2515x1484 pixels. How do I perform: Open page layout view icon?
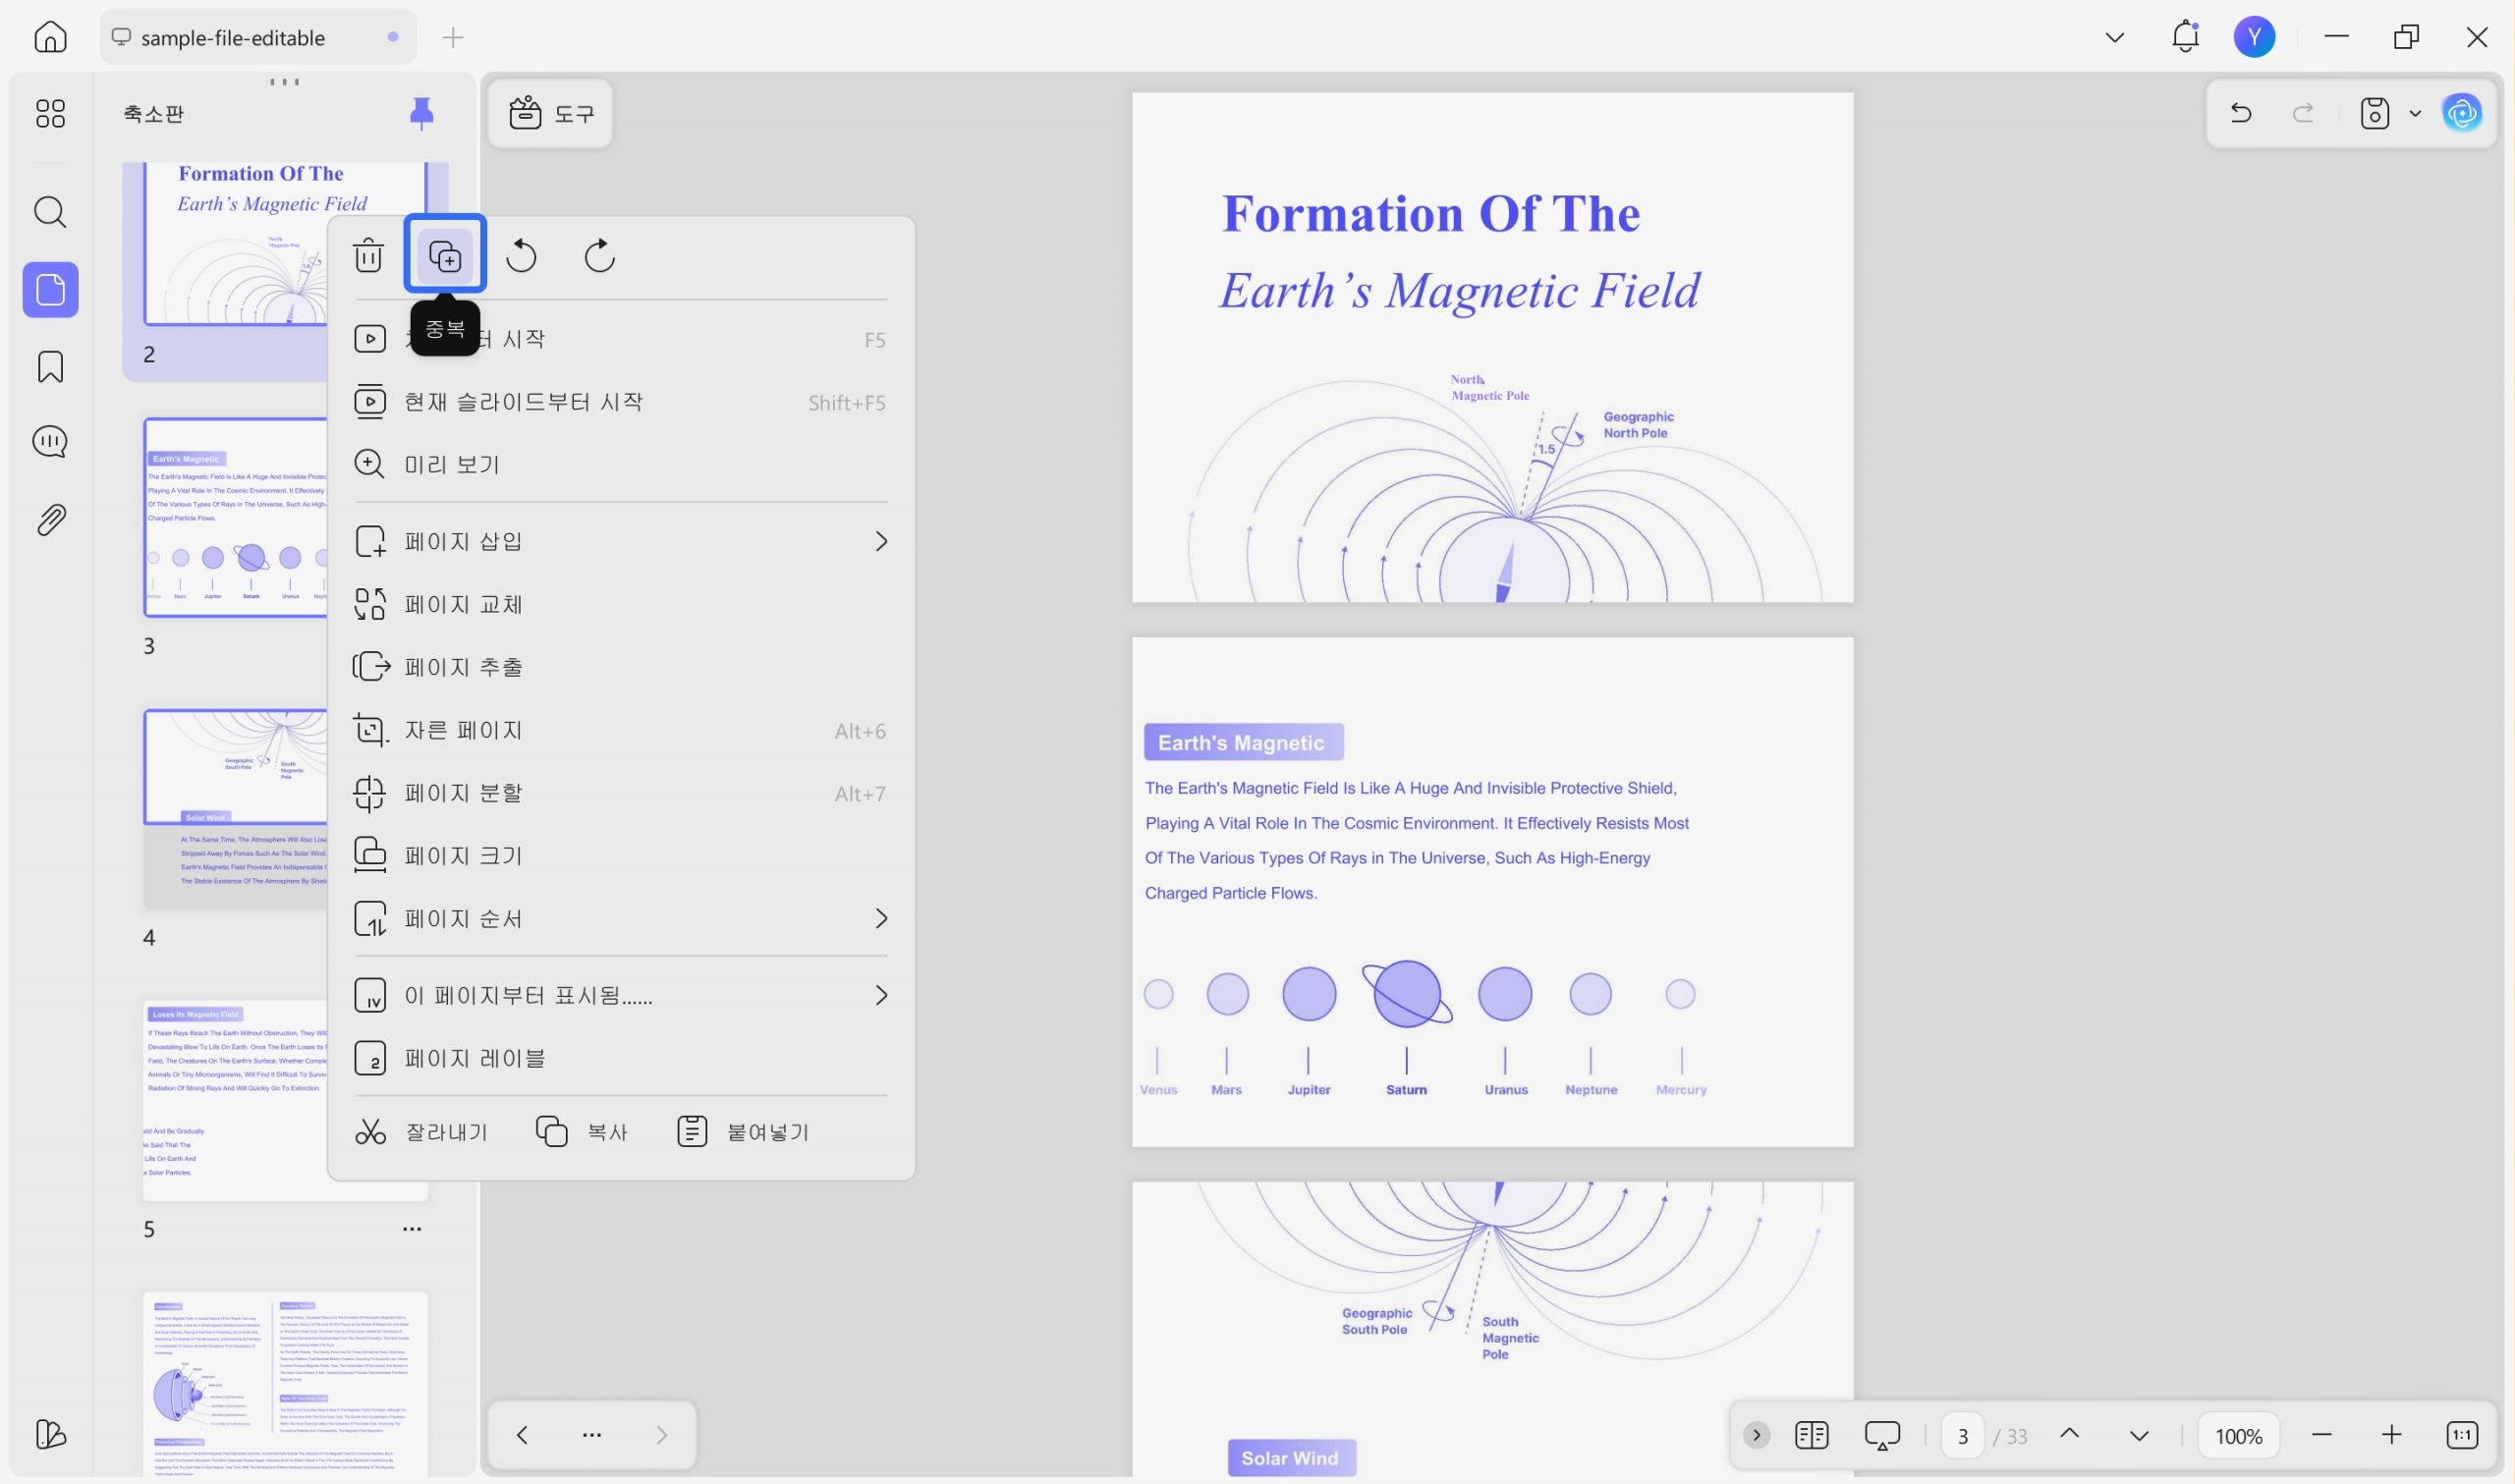point(1812,1435)
